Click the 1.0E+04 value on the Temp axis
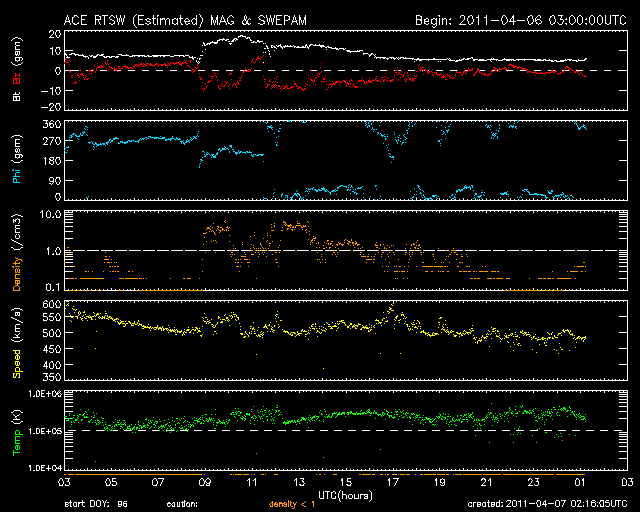This screenshot has height=512, width=640. (45, 468)
